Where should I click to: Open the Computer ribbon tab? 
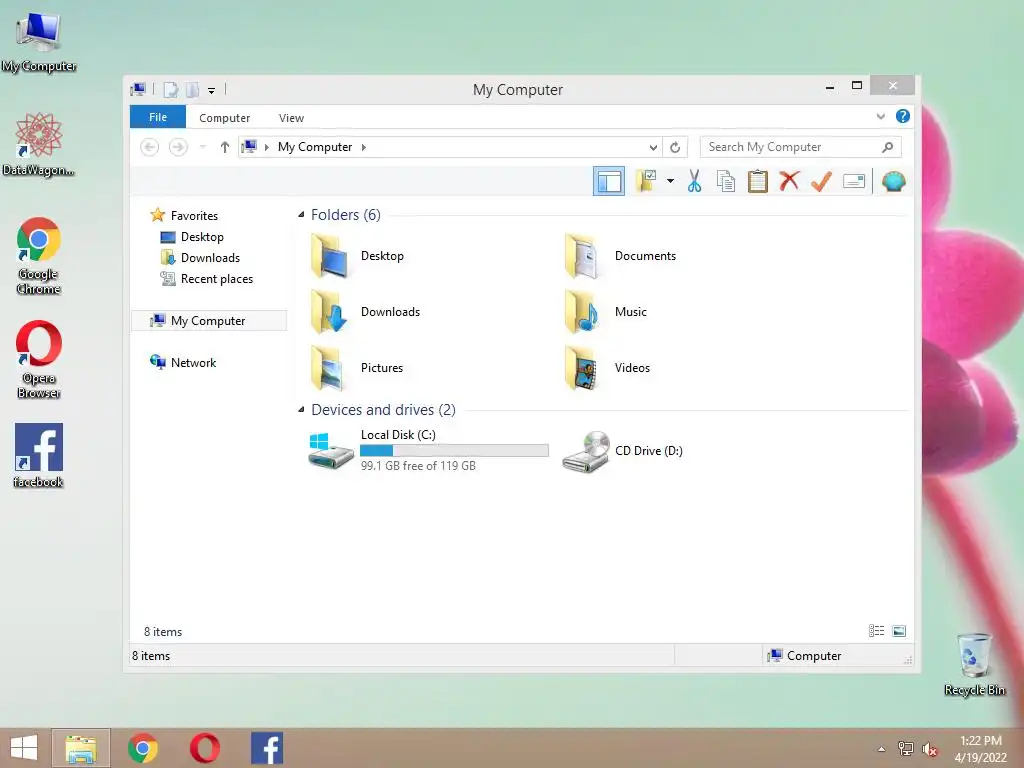click(x=225, y=118)
